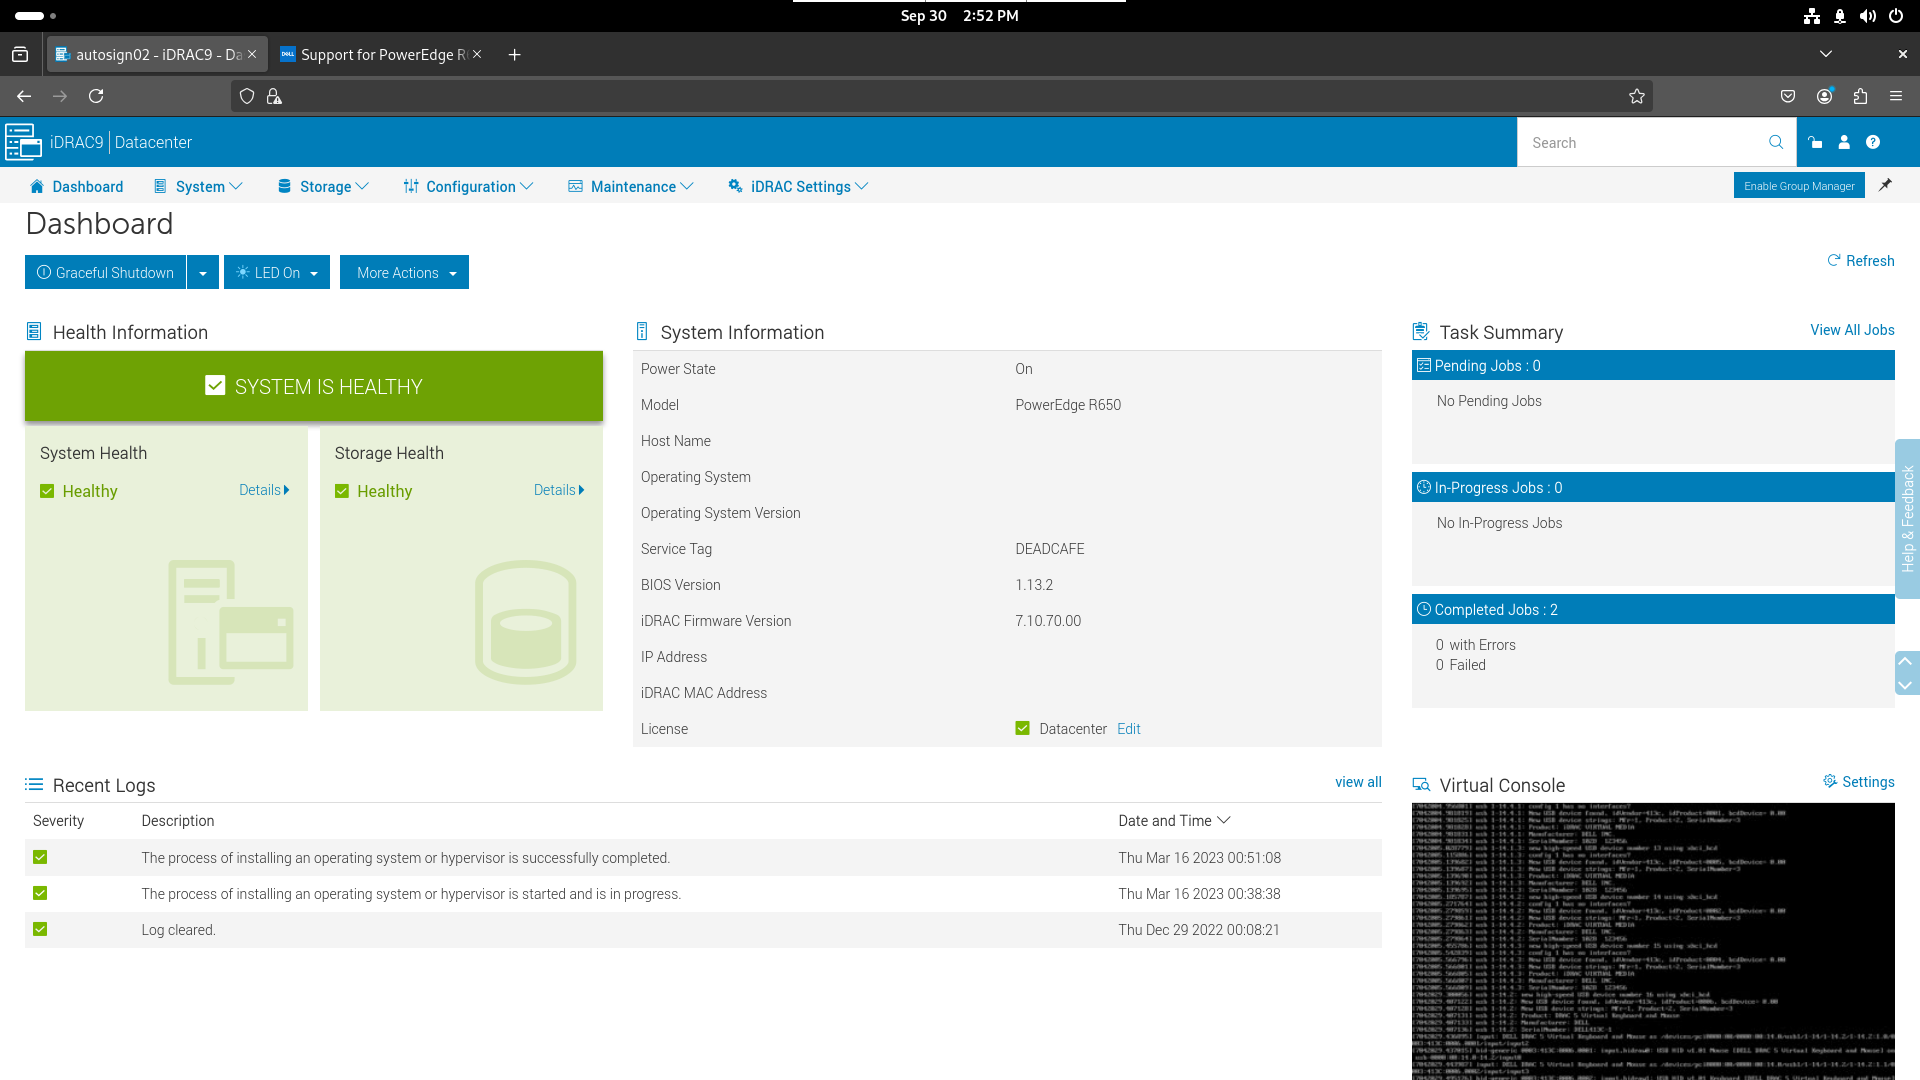Image resolution: width=1920 pixels, height=1080 pixels.
Task: Open the user account icon in iDRAC header
Action: click(1844, 143)
